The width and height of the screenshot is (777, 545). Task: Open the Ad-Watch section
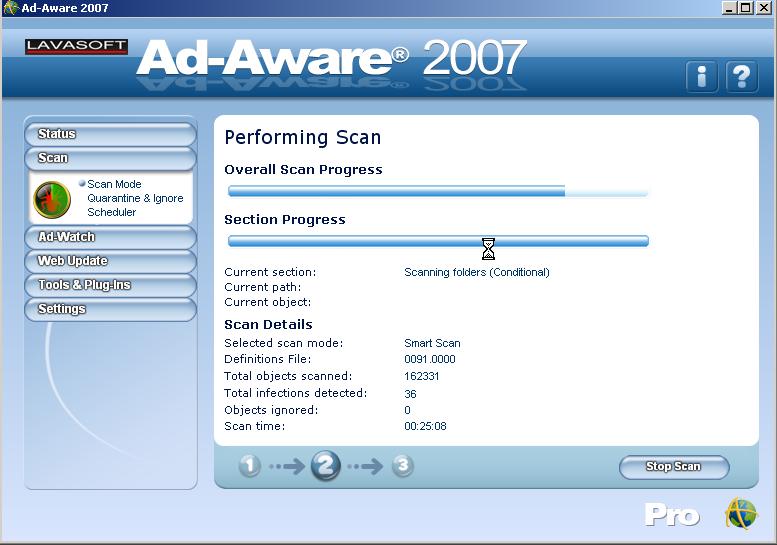[110, 237]
